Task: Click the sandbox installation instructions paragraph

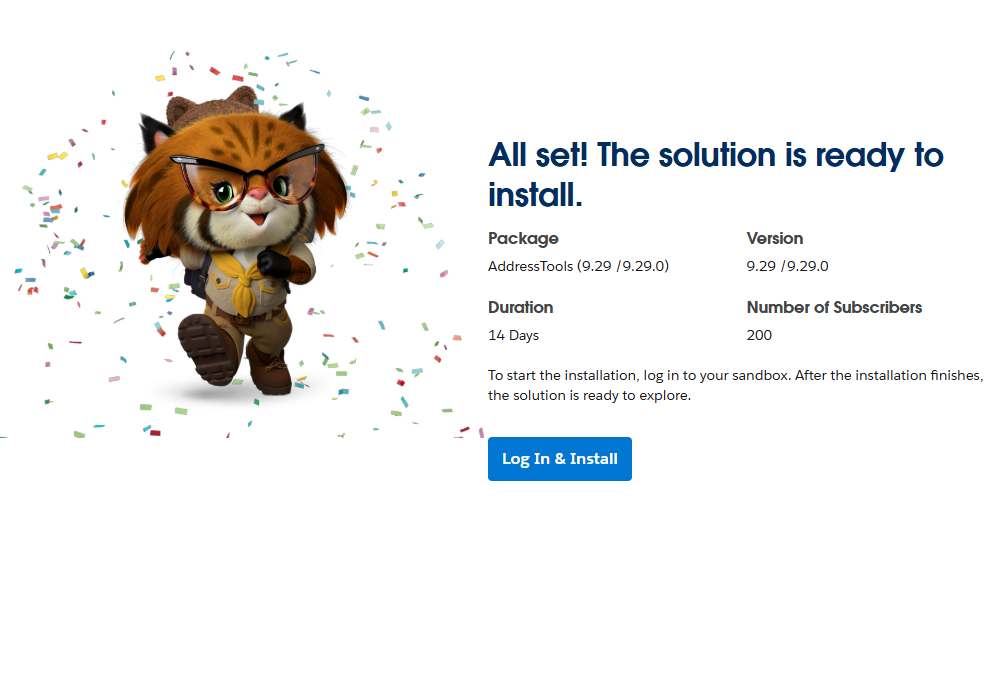Action: [x=735, y=385]
